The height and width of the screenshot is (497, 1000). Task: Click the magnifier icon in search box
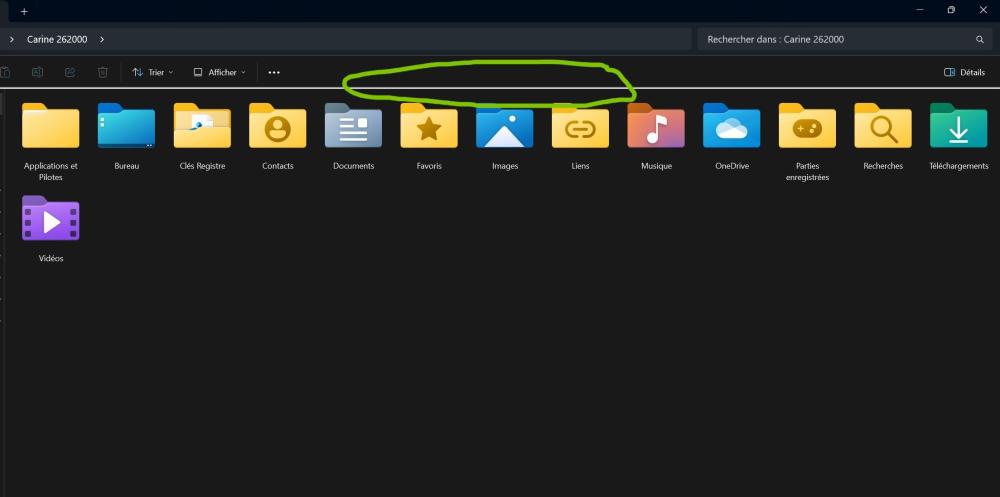[980, 40]
